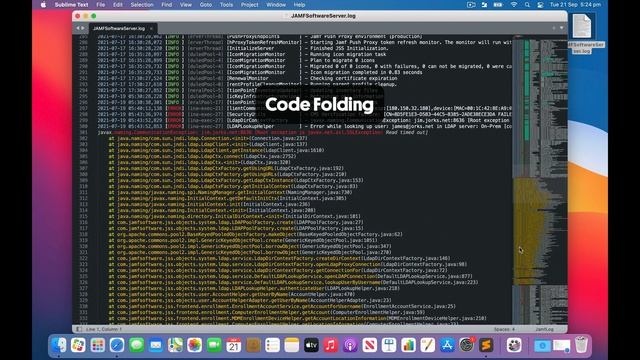Open Numbers from the Dock

pyautogui.click(x=408, y=345)
